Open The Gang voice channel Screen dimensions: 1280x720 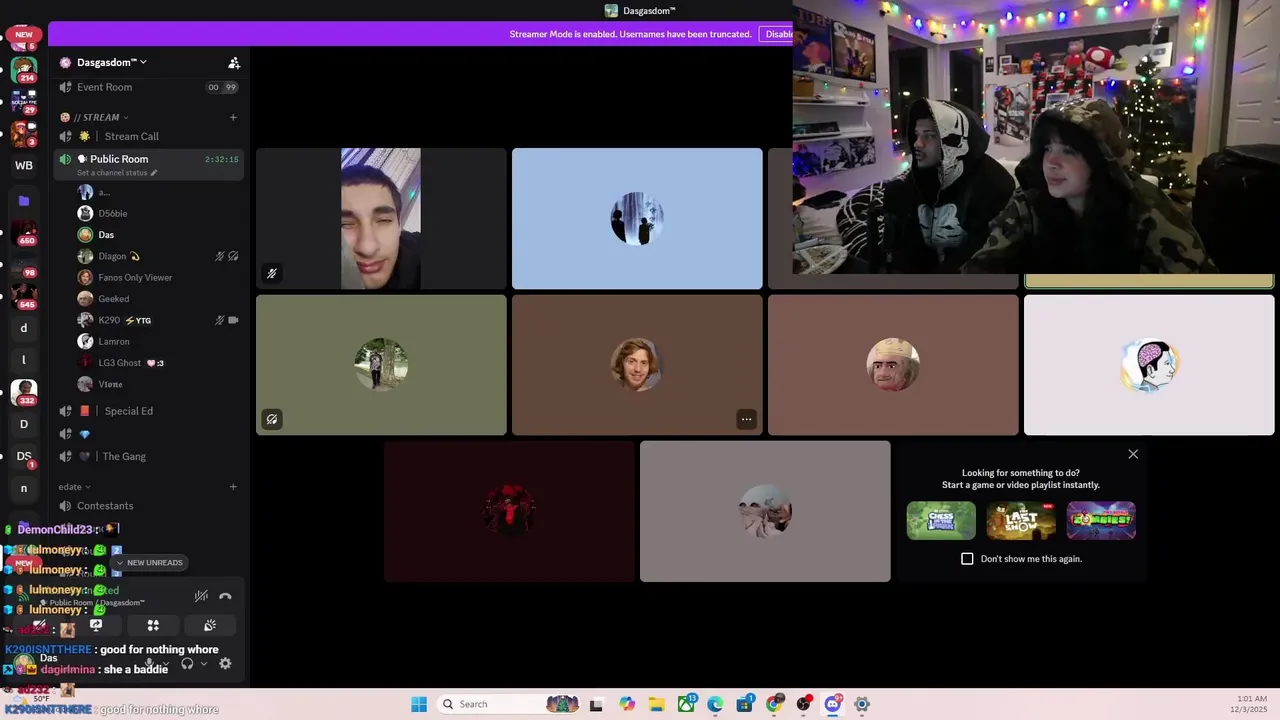(x=148, y=456)
